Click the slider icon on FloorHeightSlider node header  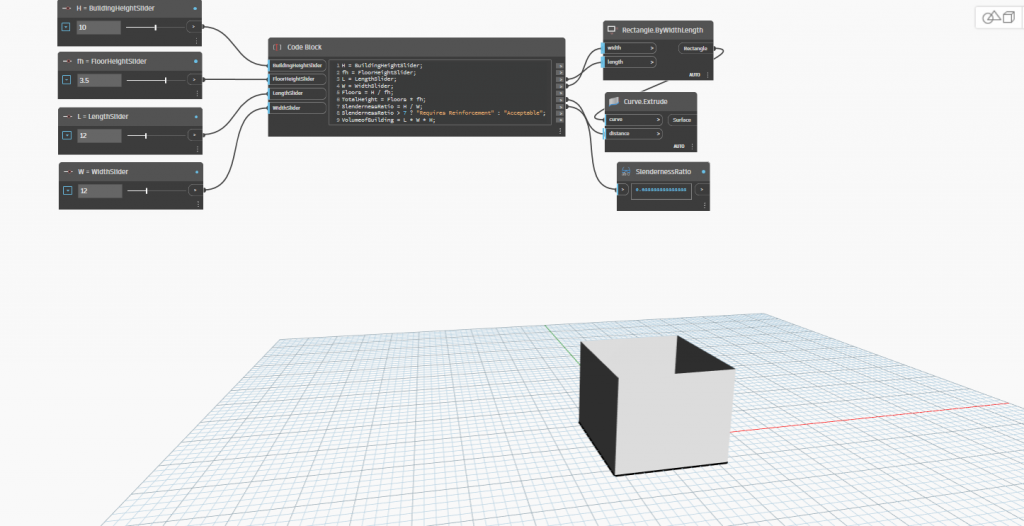click(67, 61)
